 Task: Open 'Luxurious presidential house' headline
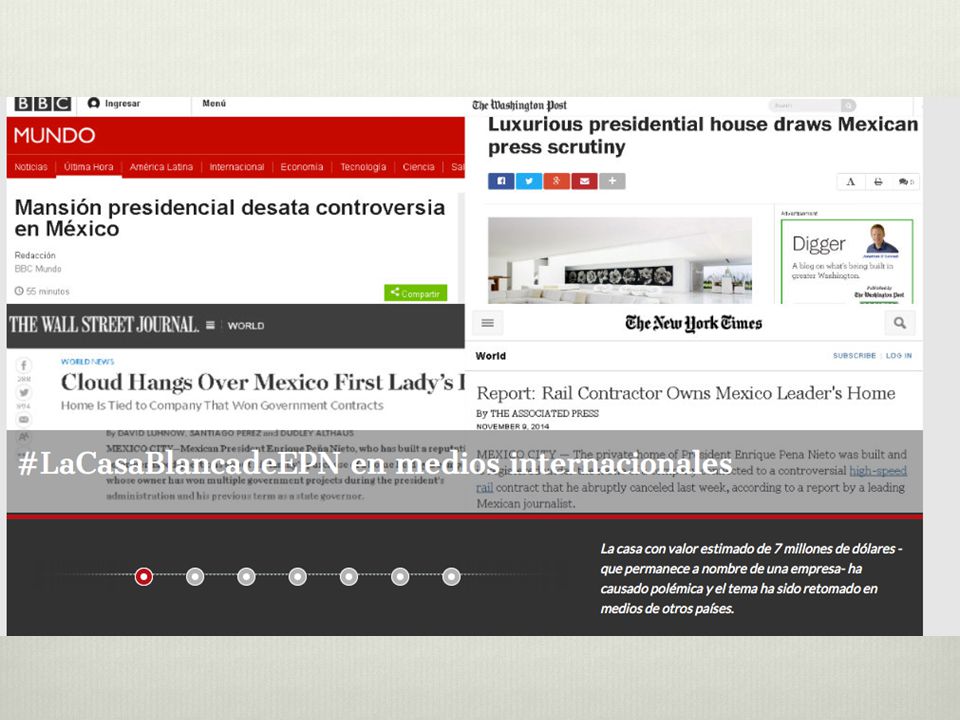click(x=703, y=135)
